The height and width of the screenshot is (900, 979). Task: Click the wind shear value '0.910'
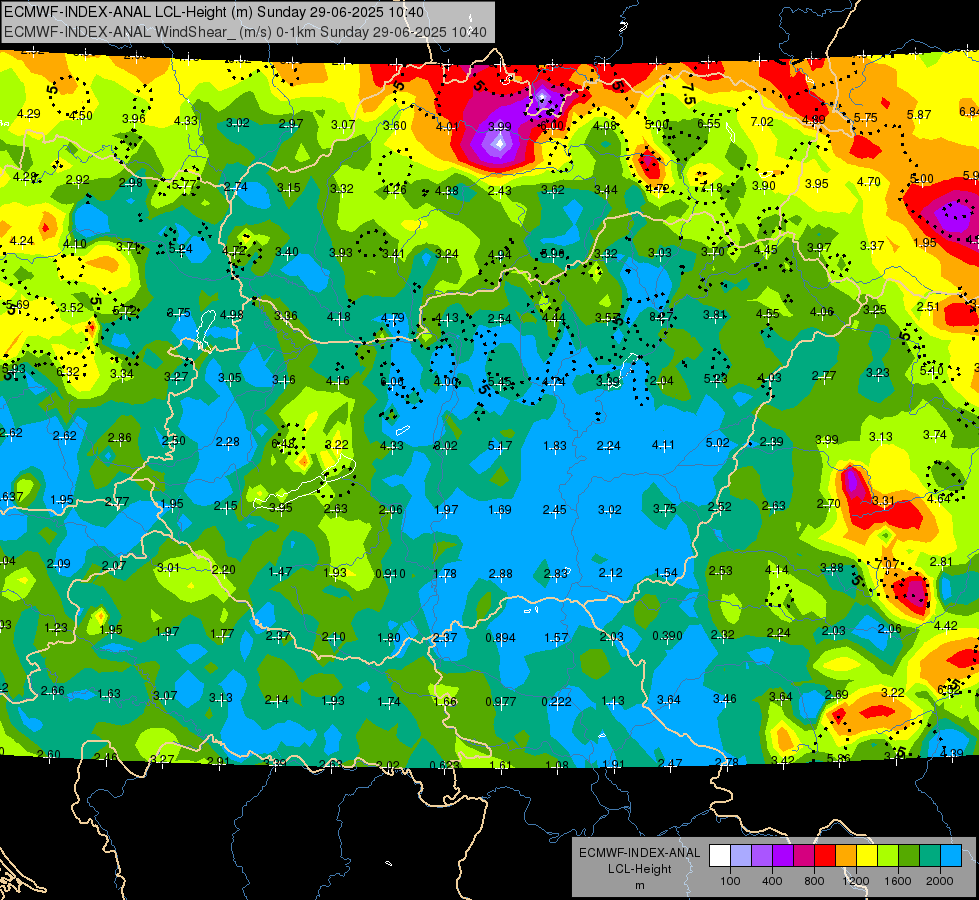[390, 573]
